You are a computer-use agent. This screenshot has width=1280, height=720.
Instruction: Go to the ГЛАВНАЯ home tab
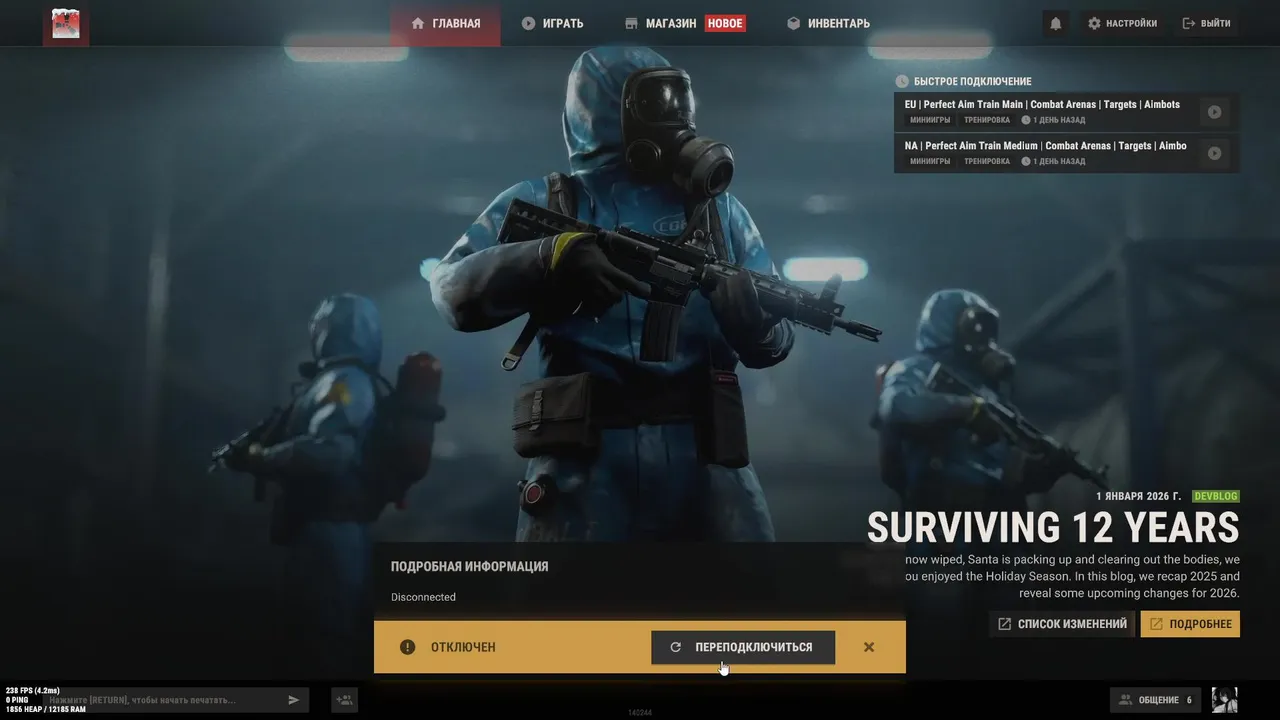(446, 23)
